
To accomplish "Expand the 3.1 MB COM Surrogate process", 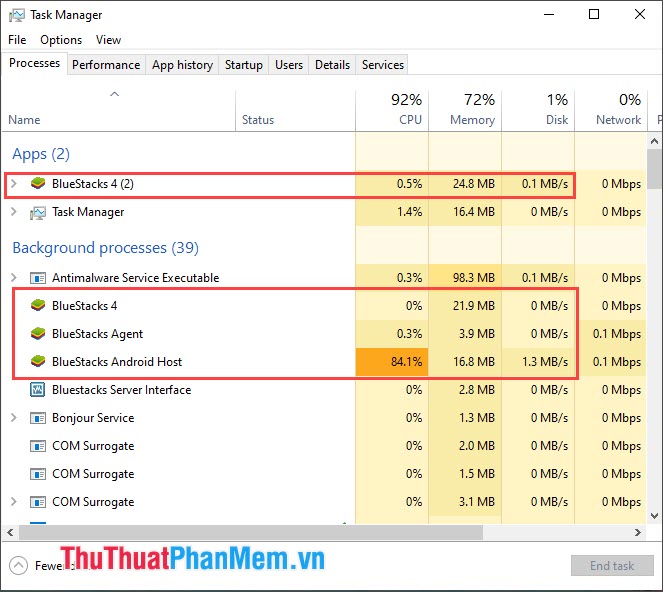I will click(14, 502).
